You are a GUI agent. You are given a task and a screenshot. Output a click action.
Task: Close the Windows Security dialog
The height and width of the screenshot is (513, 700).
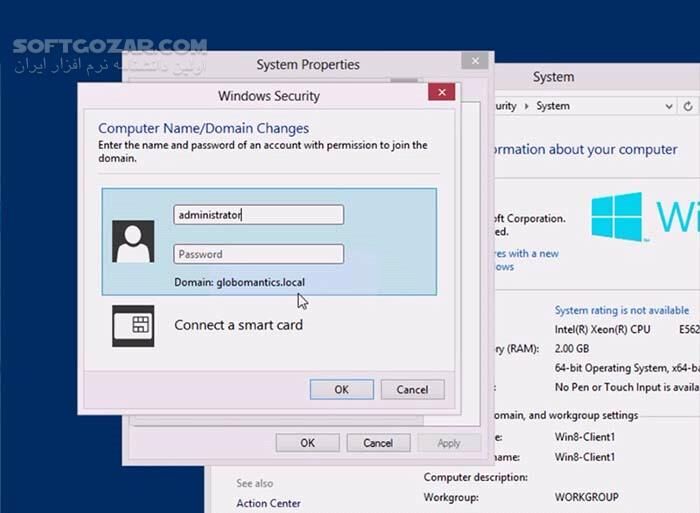click(x=442, y=92)
